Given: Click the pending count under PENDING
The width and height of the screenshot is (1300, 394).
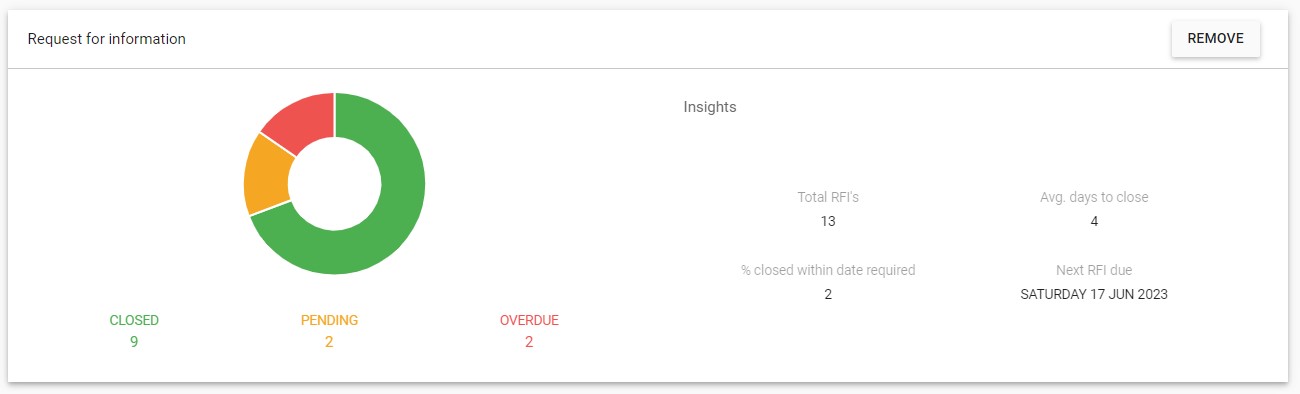Looking at the screenshot, I should coord(329,342).
